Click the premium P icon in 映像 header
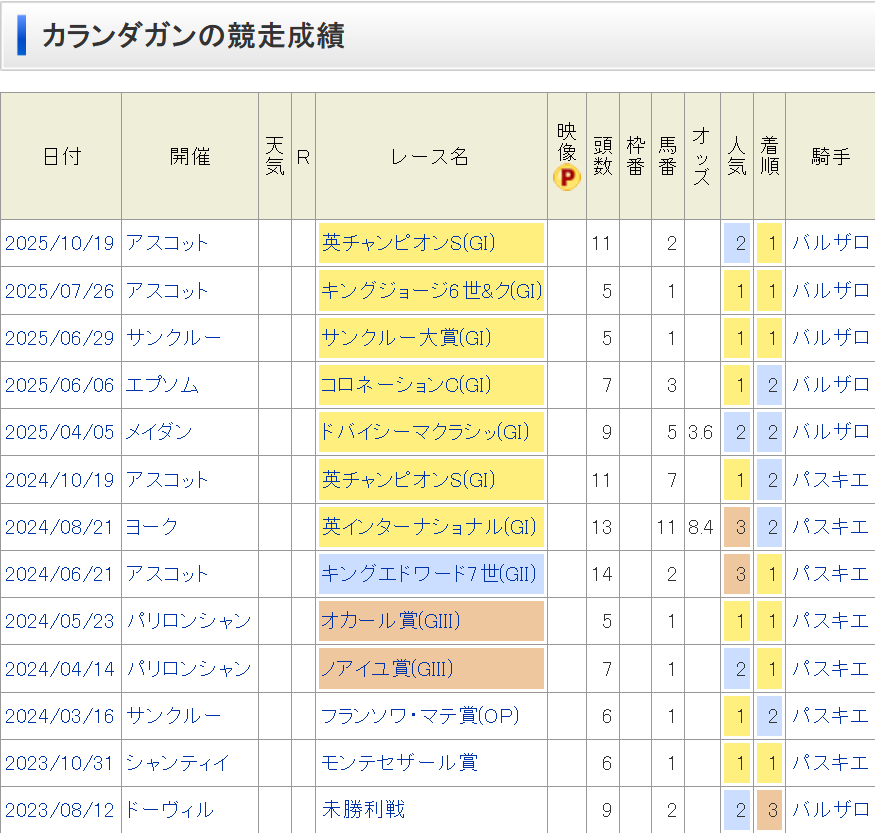The width and height of the screenshot is (875, 833). pos(566,177)
